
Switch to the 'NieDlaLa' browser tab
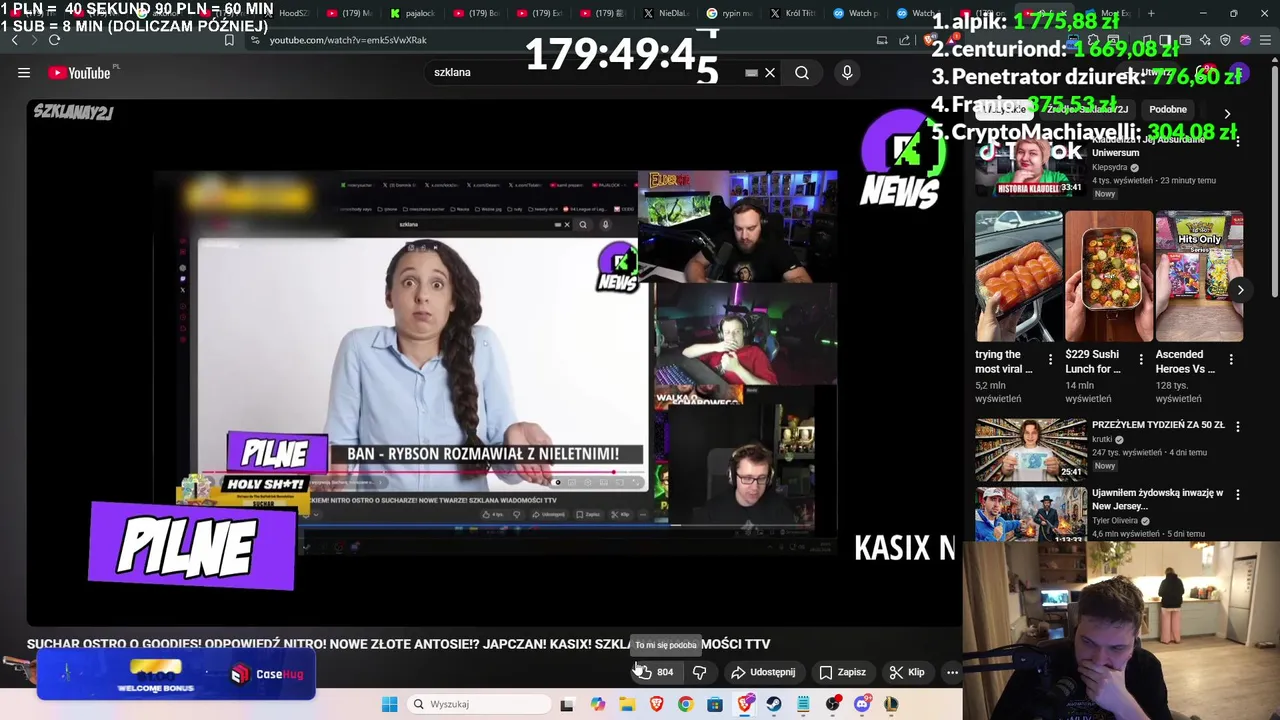point(665,13)
